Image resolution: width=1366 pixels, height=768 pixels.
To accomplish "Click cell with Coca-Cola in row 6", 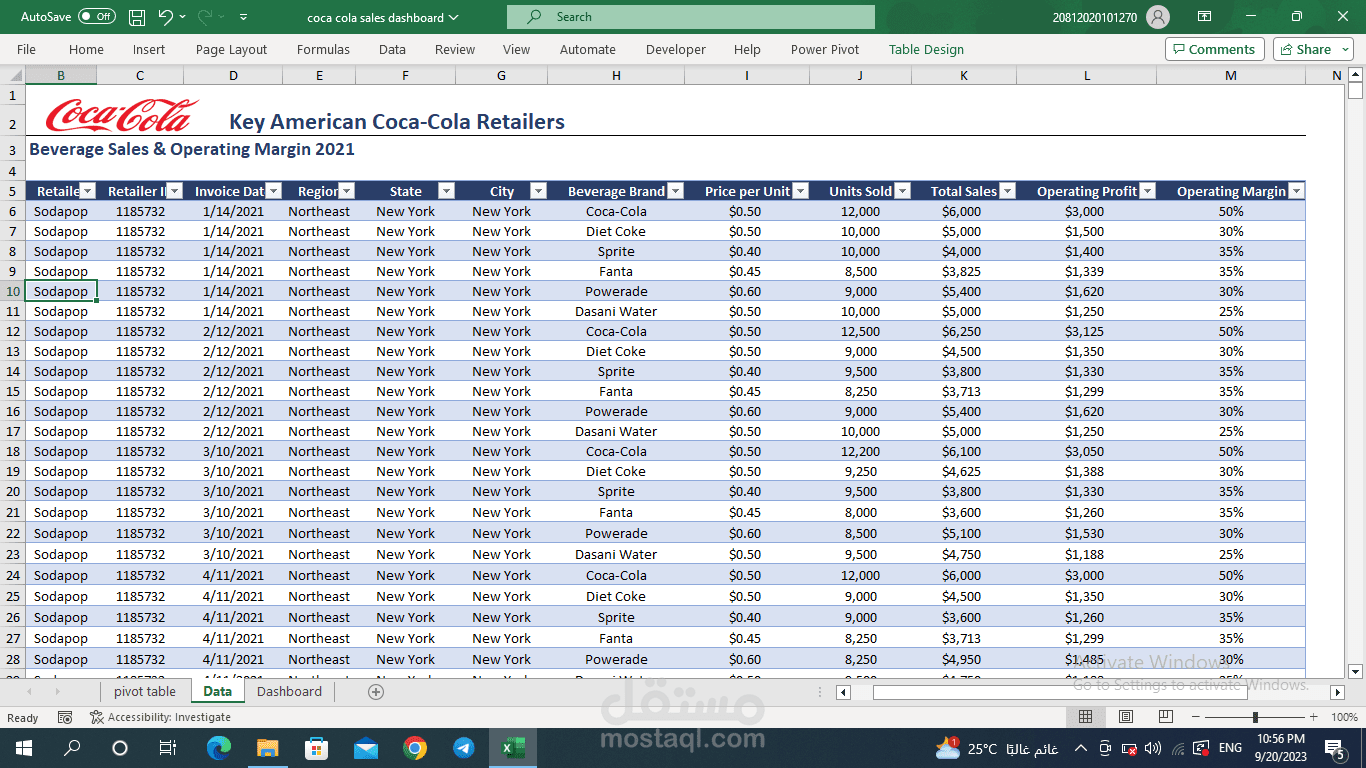I will pyautogui.click(x=616, y=211).
